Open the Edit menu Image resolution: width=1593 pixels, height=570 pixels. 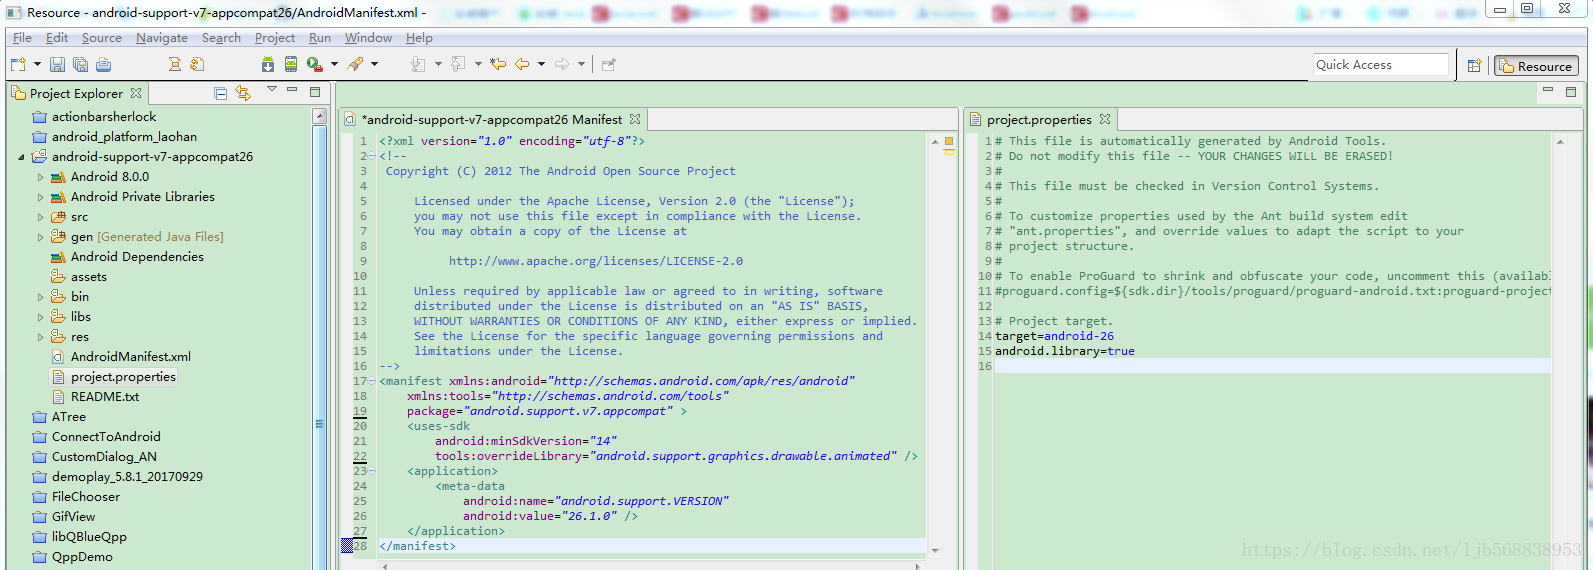57,38
